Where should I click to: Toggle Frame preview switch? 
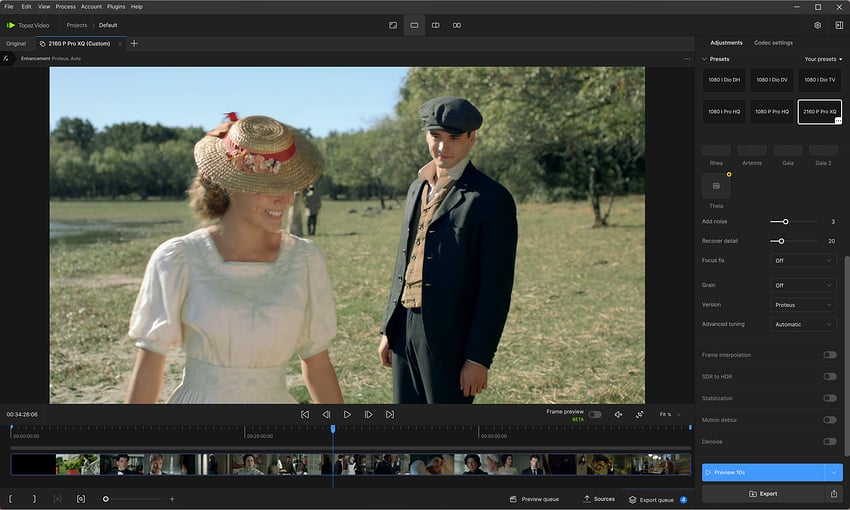595,415
